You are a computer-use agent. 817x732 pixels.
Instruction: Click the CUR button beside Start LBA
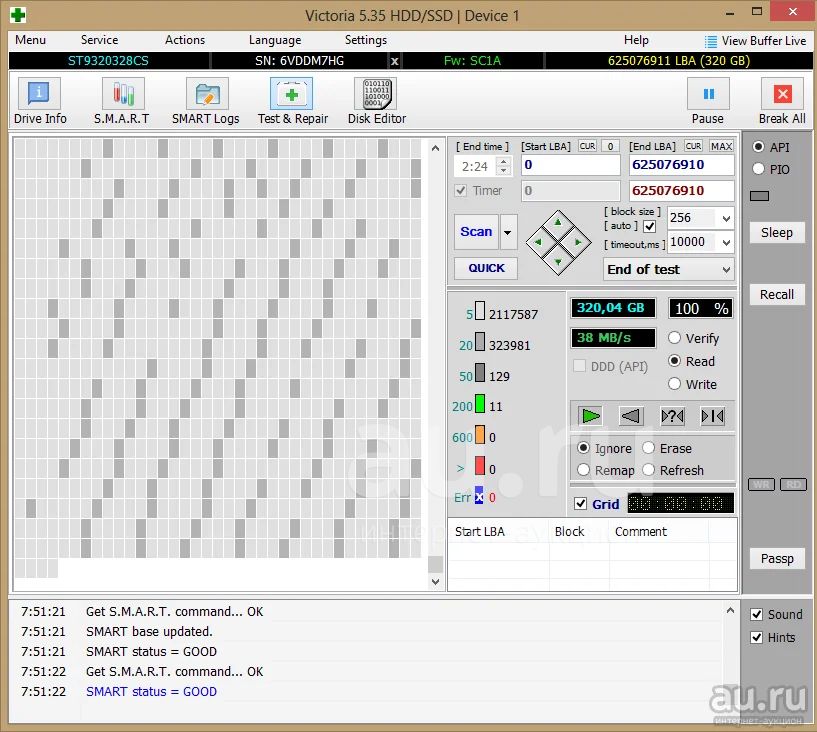point(587,146)
